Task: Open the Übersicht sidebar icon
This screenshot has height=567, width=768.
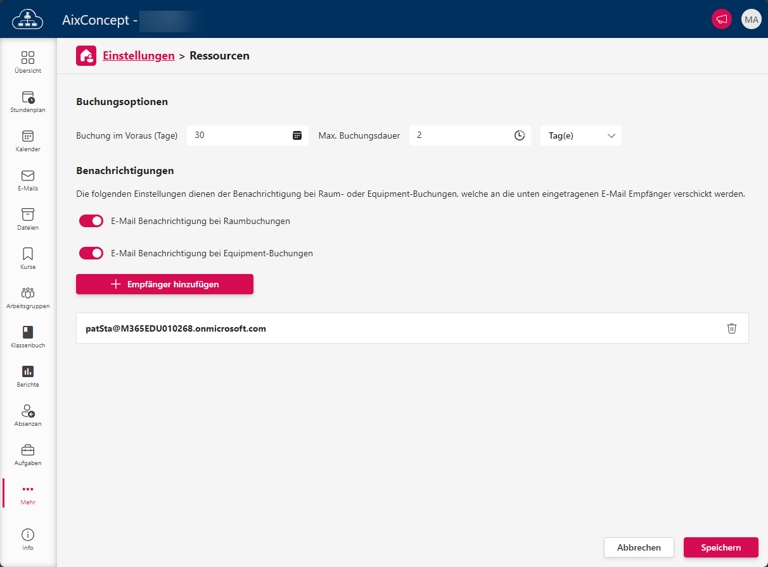Action: tap(28, 61)
